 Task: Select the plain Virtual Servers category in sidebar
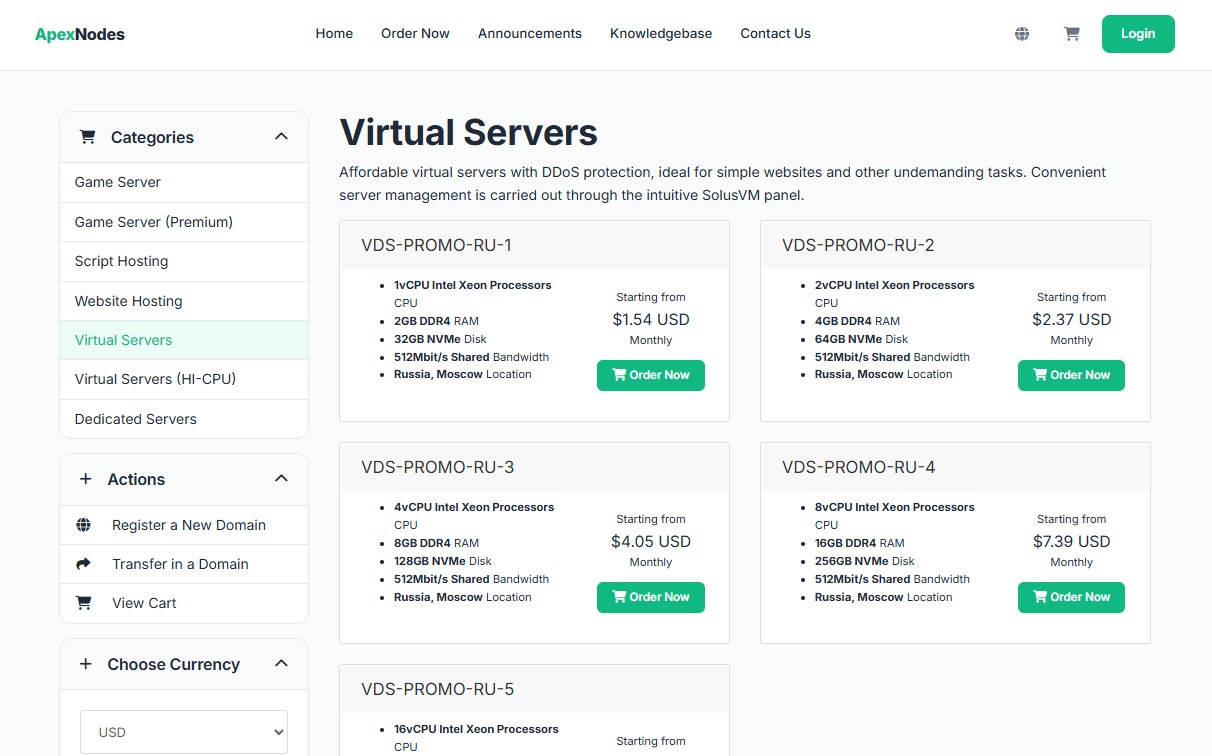tap(184, 340)
